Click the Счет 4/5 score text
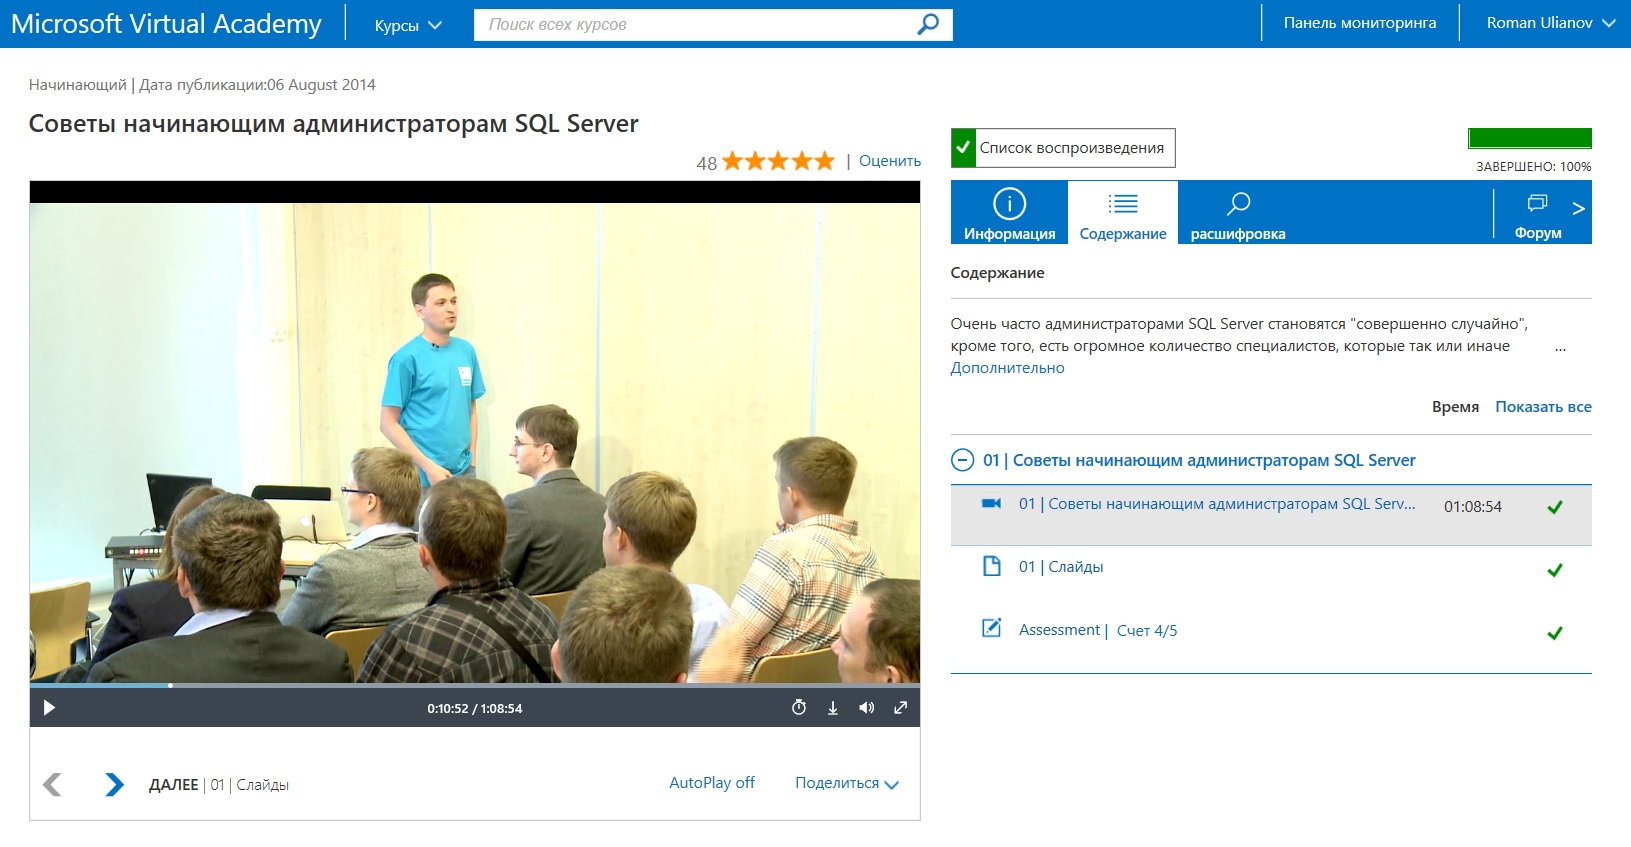Viewport: 1631px width, 847px height. [1147, 631]
